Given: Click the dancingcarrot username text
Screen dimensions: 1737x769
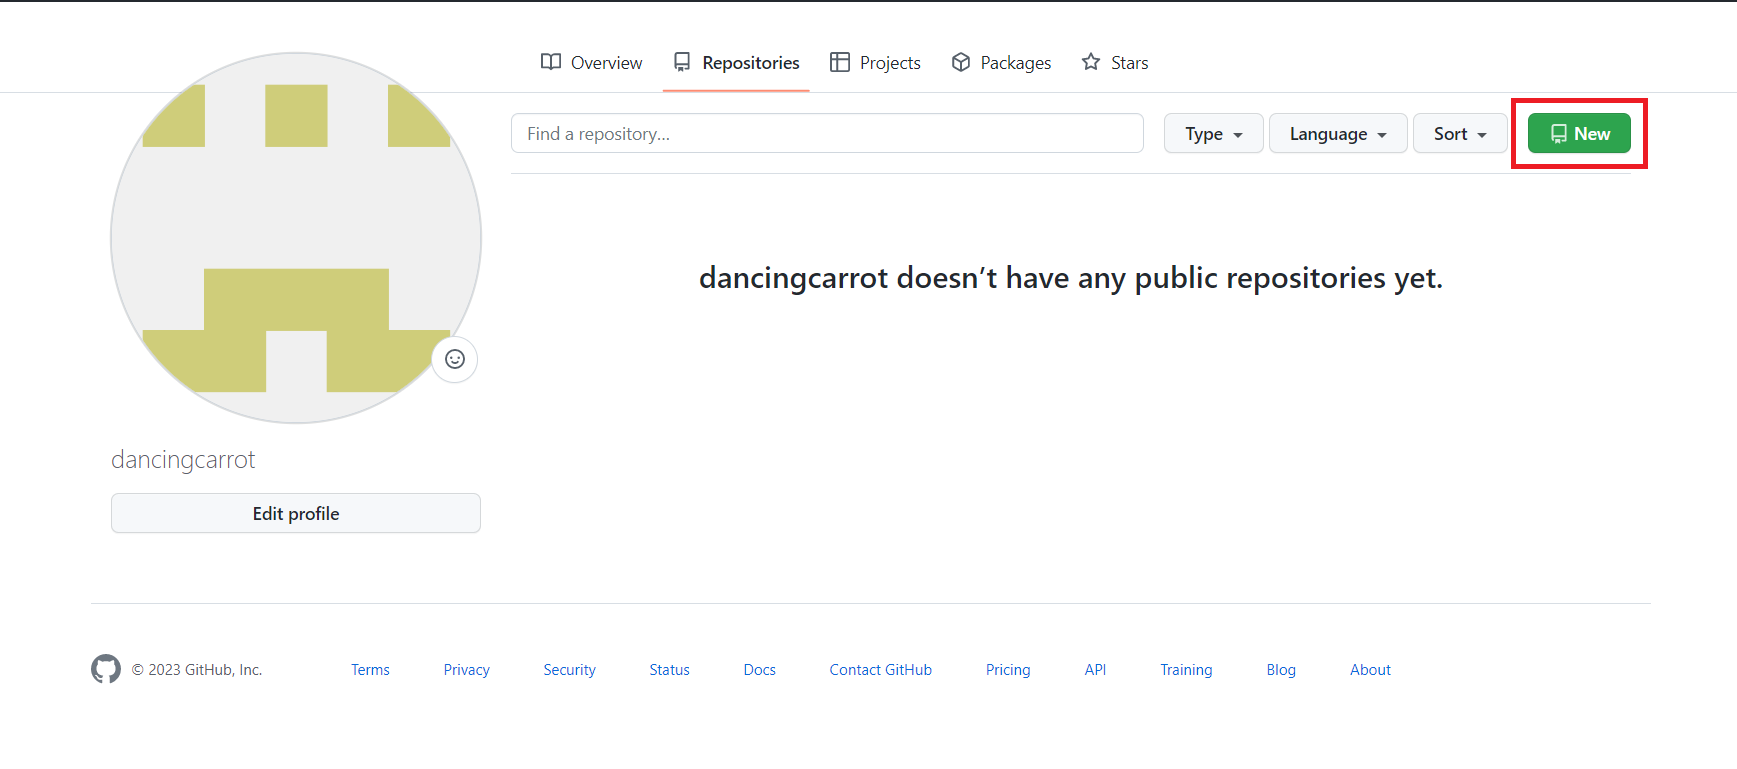Looking at the screenshot, I should click(183, 460).
